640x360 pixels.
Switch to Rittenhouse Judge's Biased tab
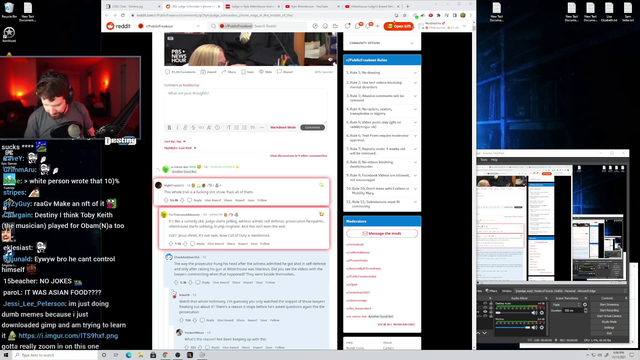[371, 7]
